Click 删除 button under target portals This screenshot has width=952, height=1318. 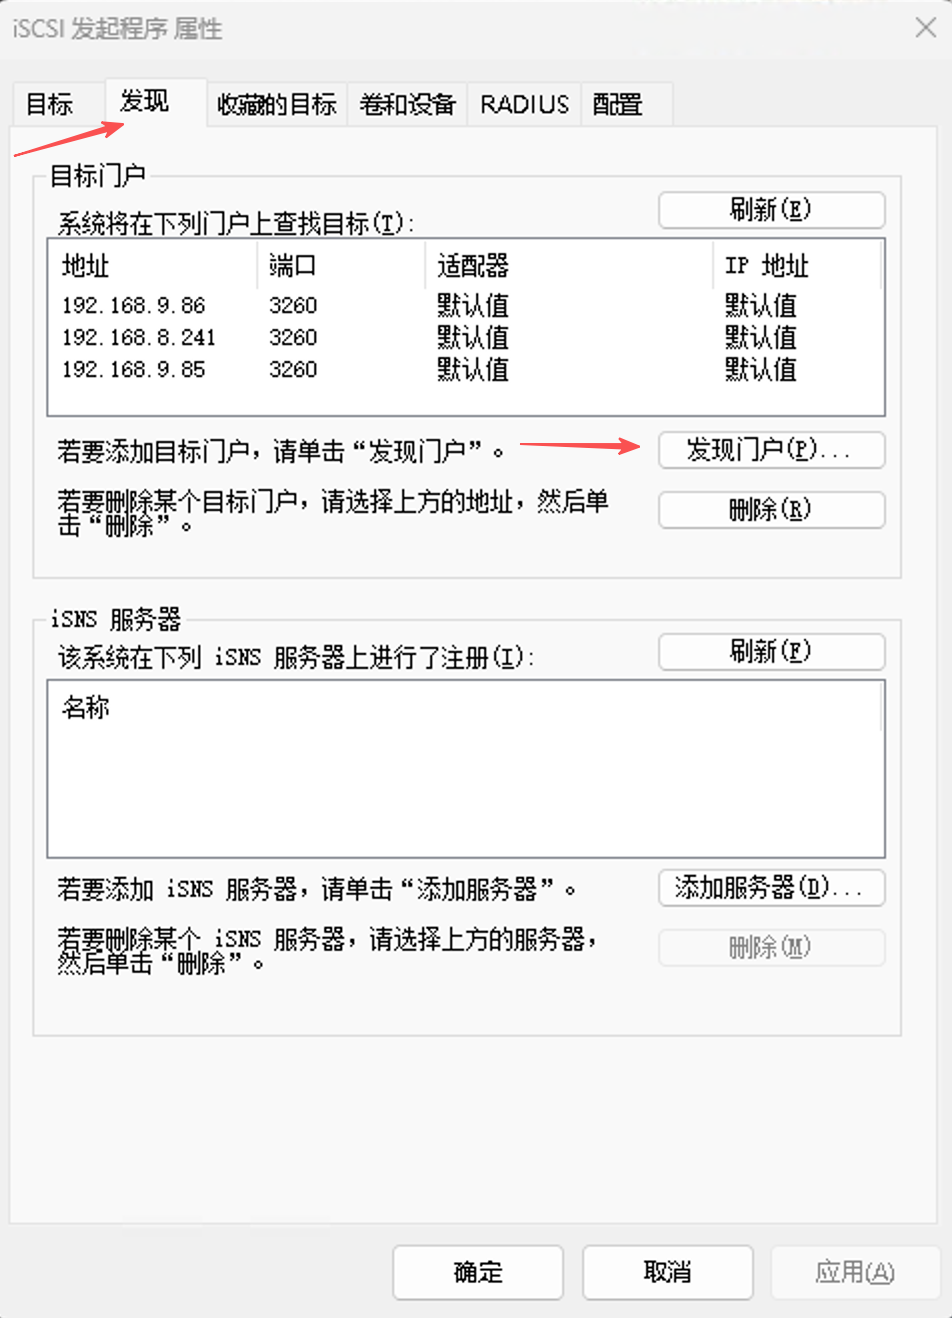771,510
